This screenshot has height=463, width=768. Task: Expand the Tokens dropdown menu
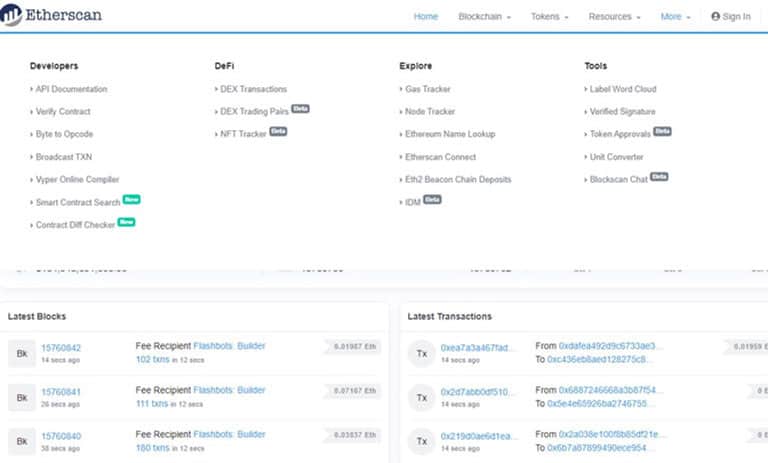(x=550, y=16)
